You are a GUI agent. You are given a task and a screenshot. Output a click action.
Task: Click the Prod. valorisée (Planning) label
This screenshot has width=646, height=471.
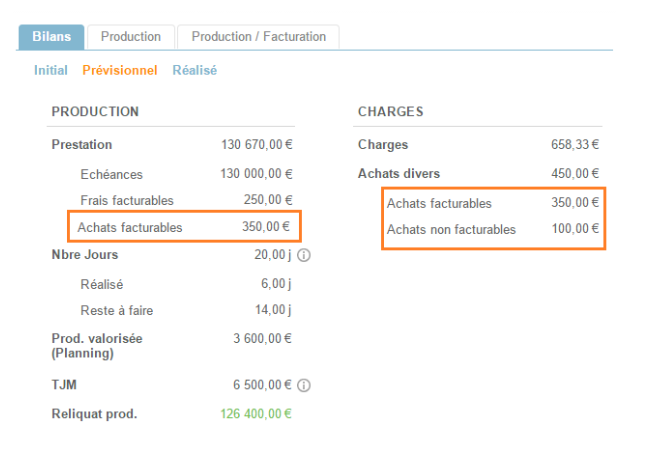[97, 345]
